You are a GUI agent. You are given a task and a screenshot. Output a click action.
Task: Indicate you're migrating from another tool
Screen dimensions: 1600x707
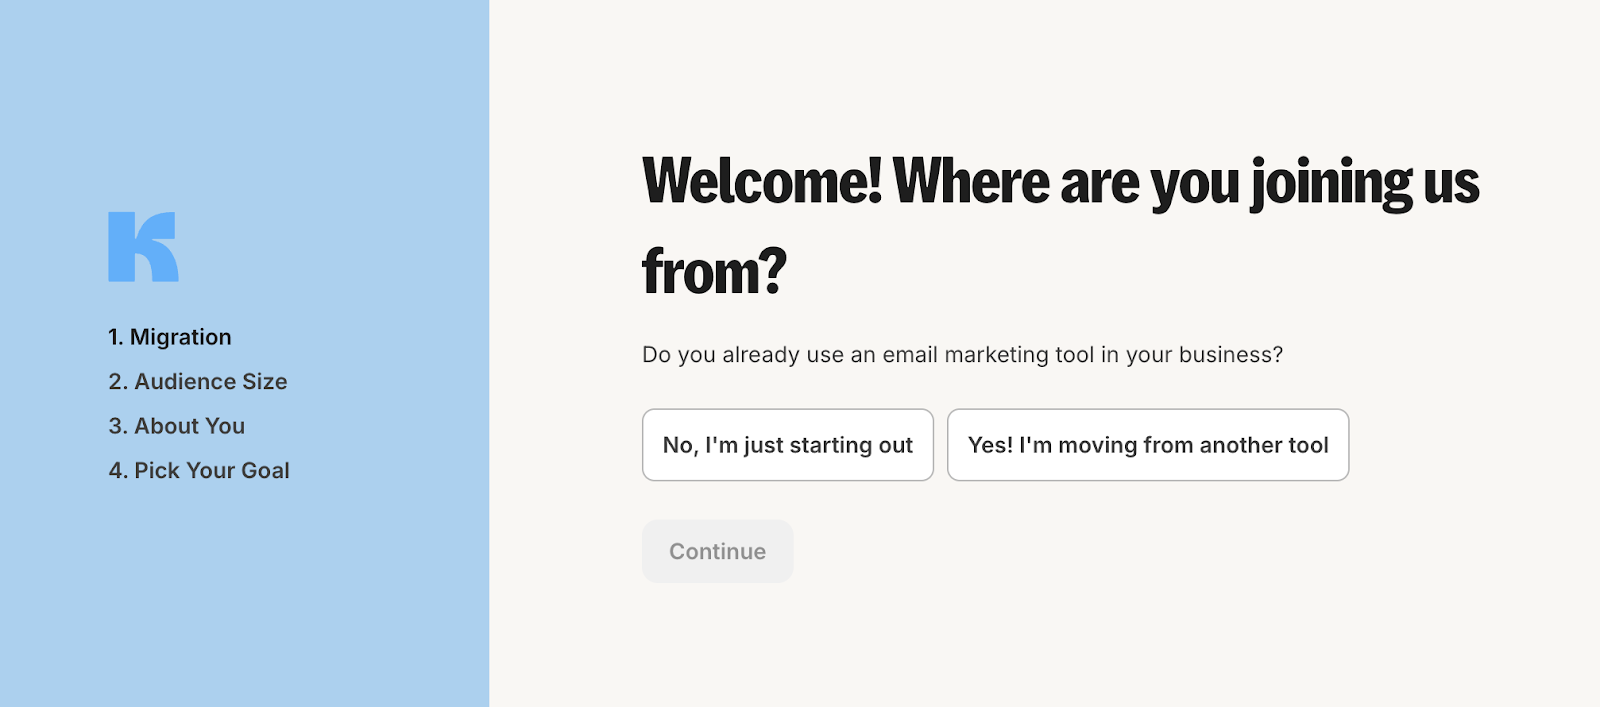point(1147,445)
